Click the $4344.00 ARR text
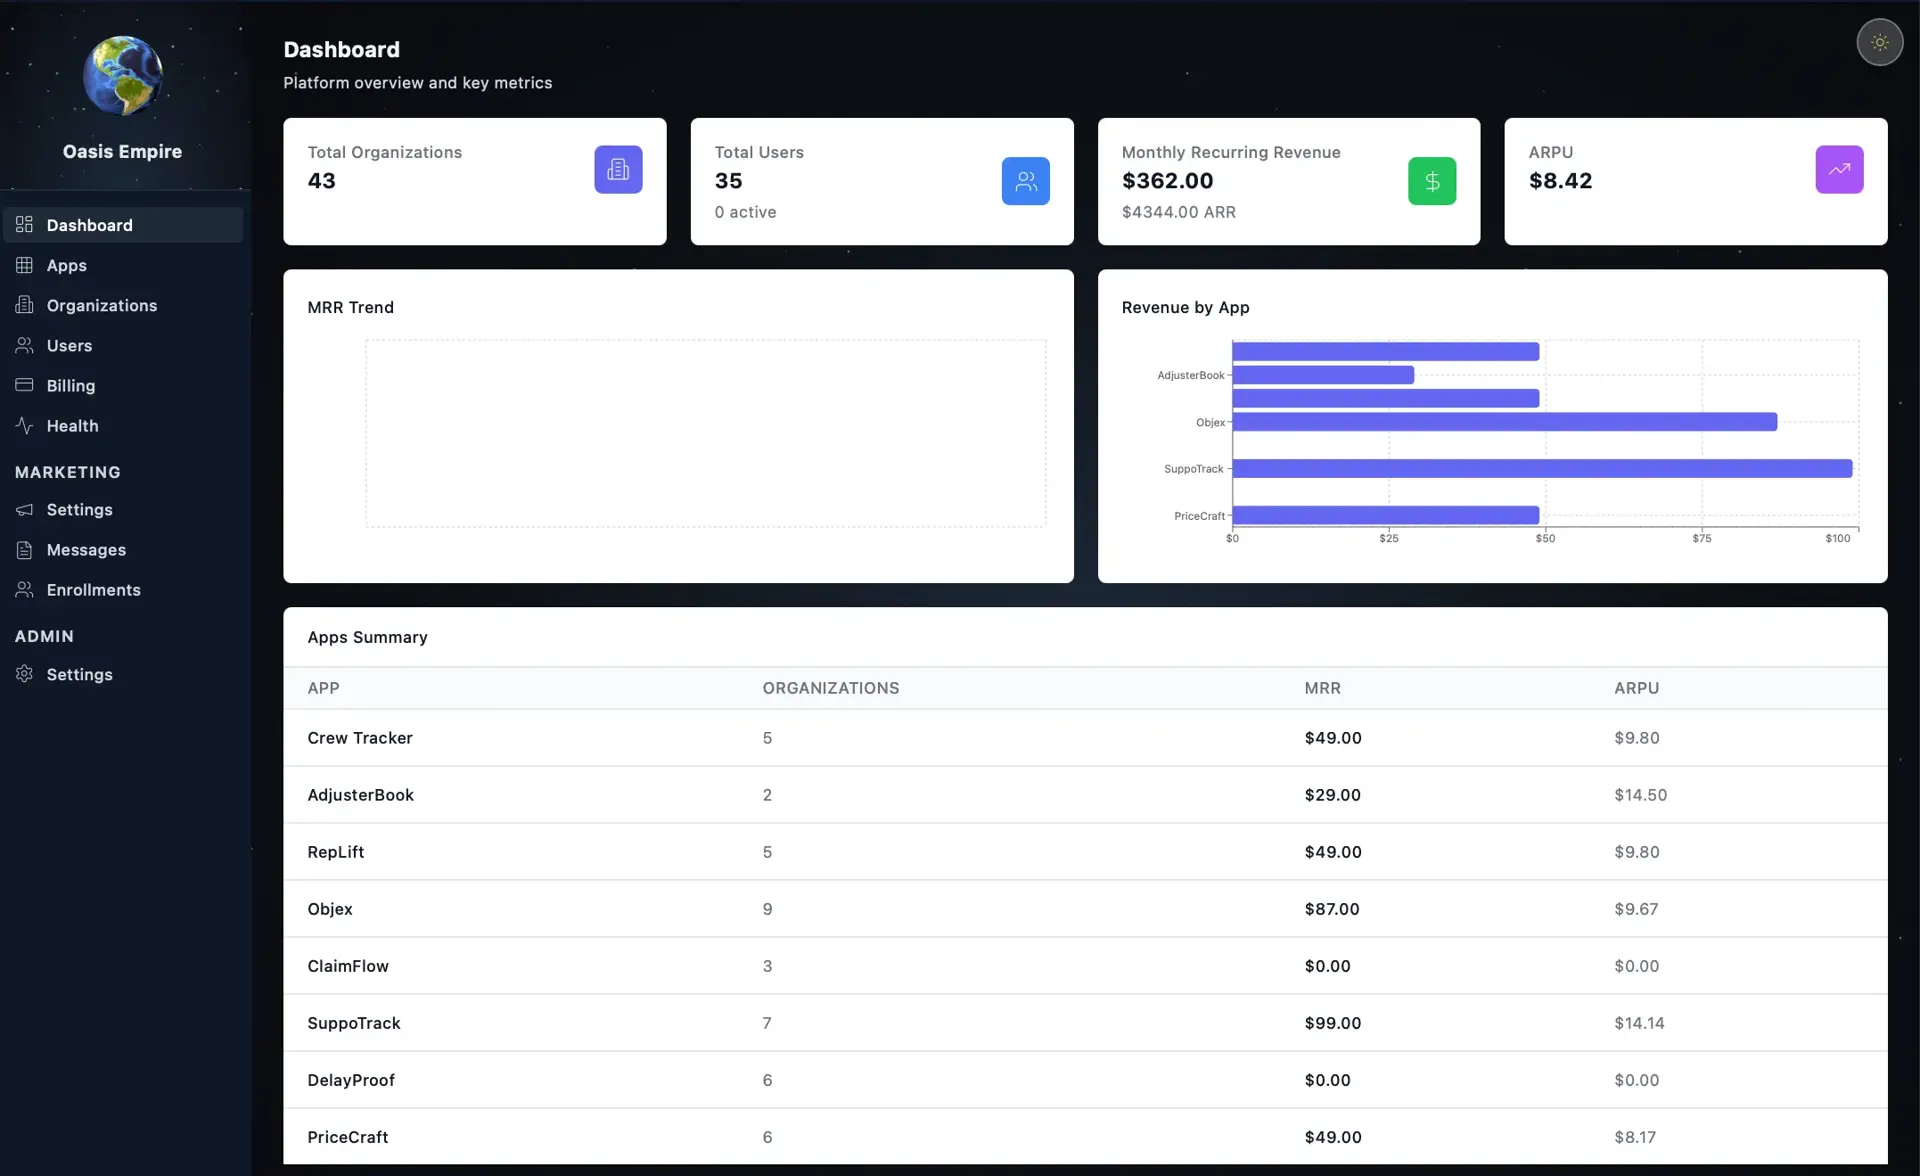This screenshot has width=1920, height=1176. point(1178,212)
